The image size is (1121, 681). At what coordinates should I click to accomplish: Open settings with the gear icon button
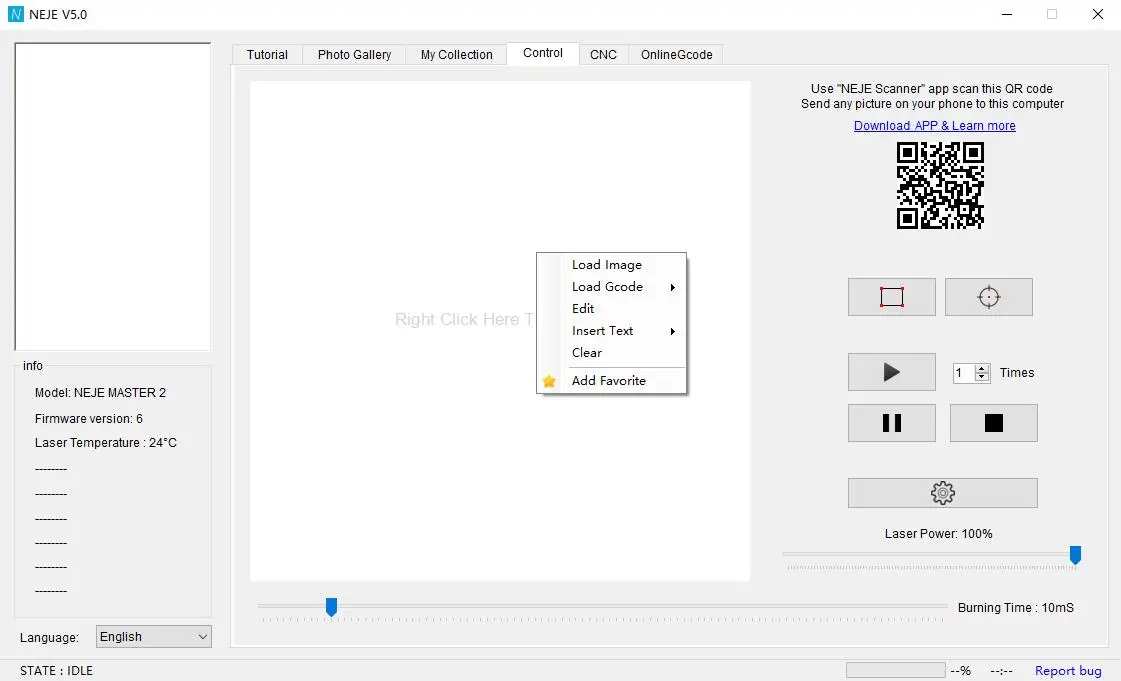click(x=943, y=493)
